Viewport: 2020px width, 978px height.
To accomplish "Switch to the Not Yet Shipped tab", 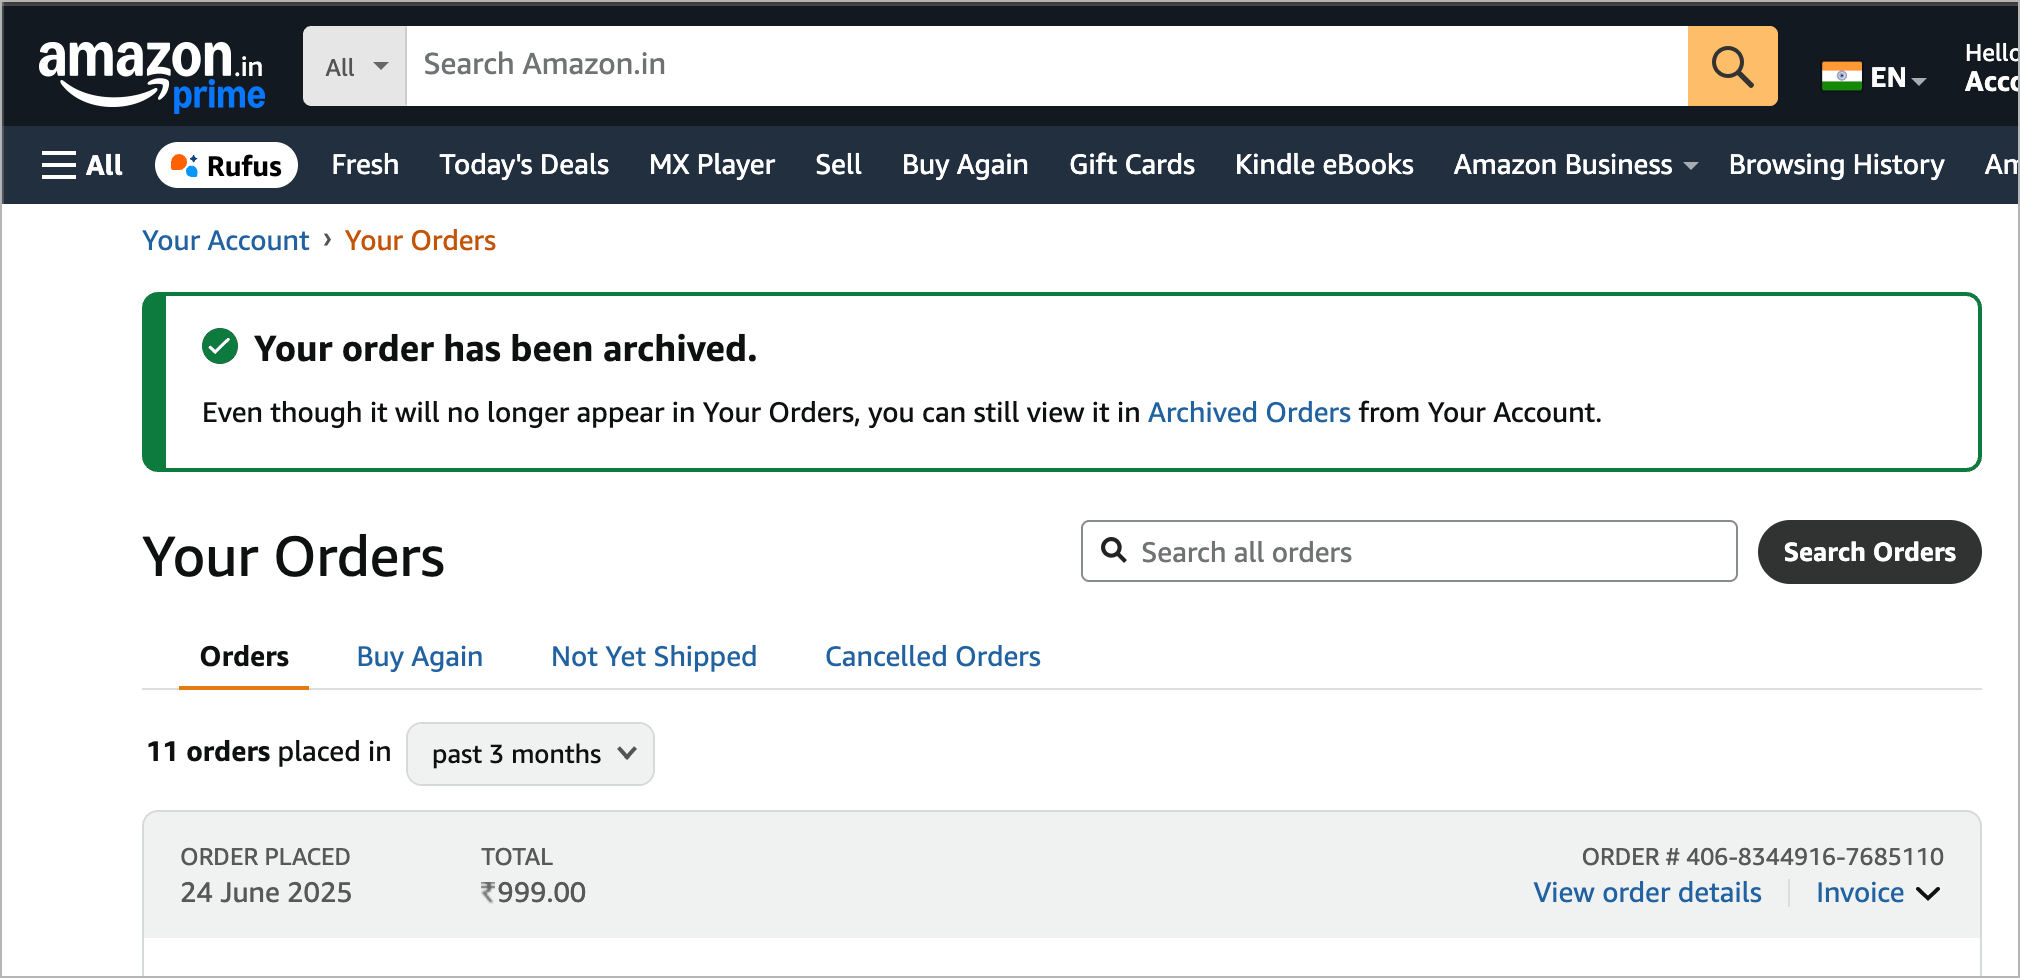I will pyautogui.click(x=653, y=657).
